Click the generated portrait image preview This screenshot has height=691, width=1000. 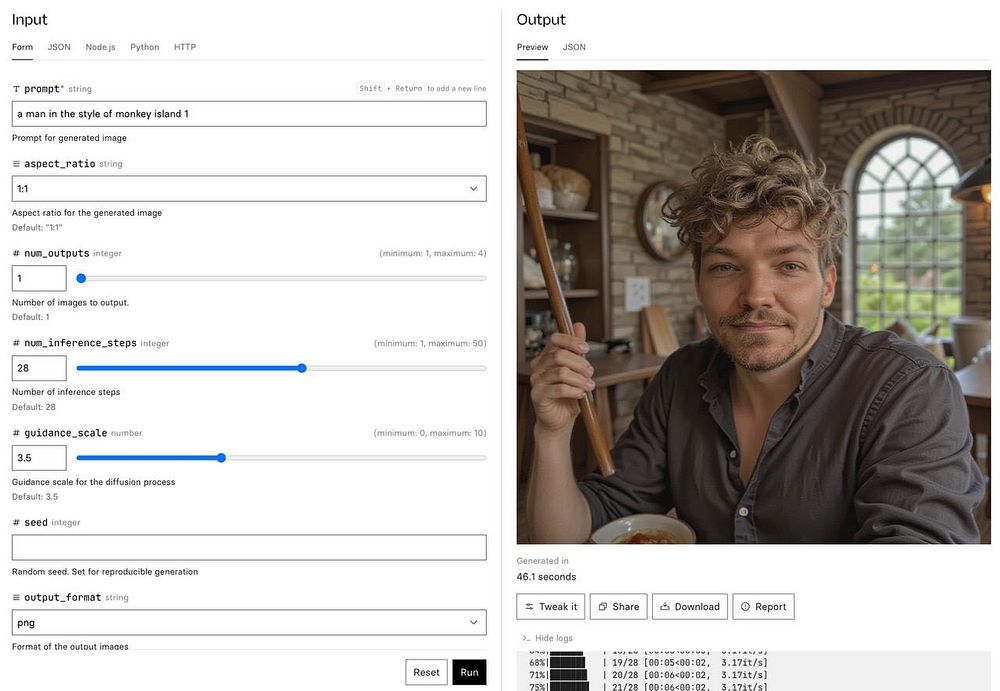[753, 307]
